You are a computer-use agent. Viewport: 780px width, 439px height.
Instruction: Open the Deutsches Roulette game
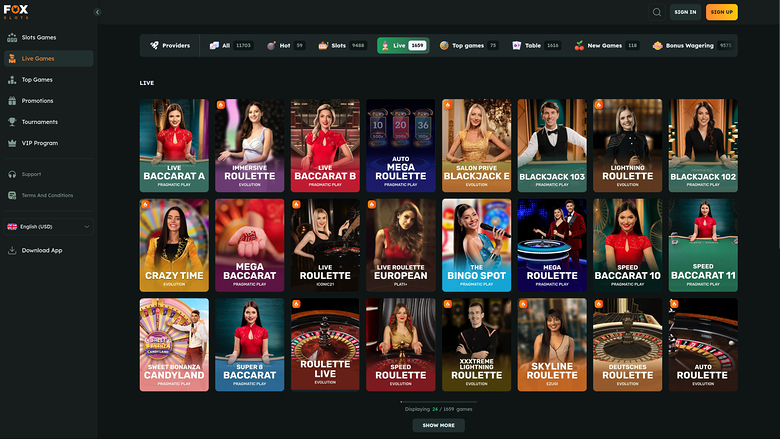click(628, 345)
